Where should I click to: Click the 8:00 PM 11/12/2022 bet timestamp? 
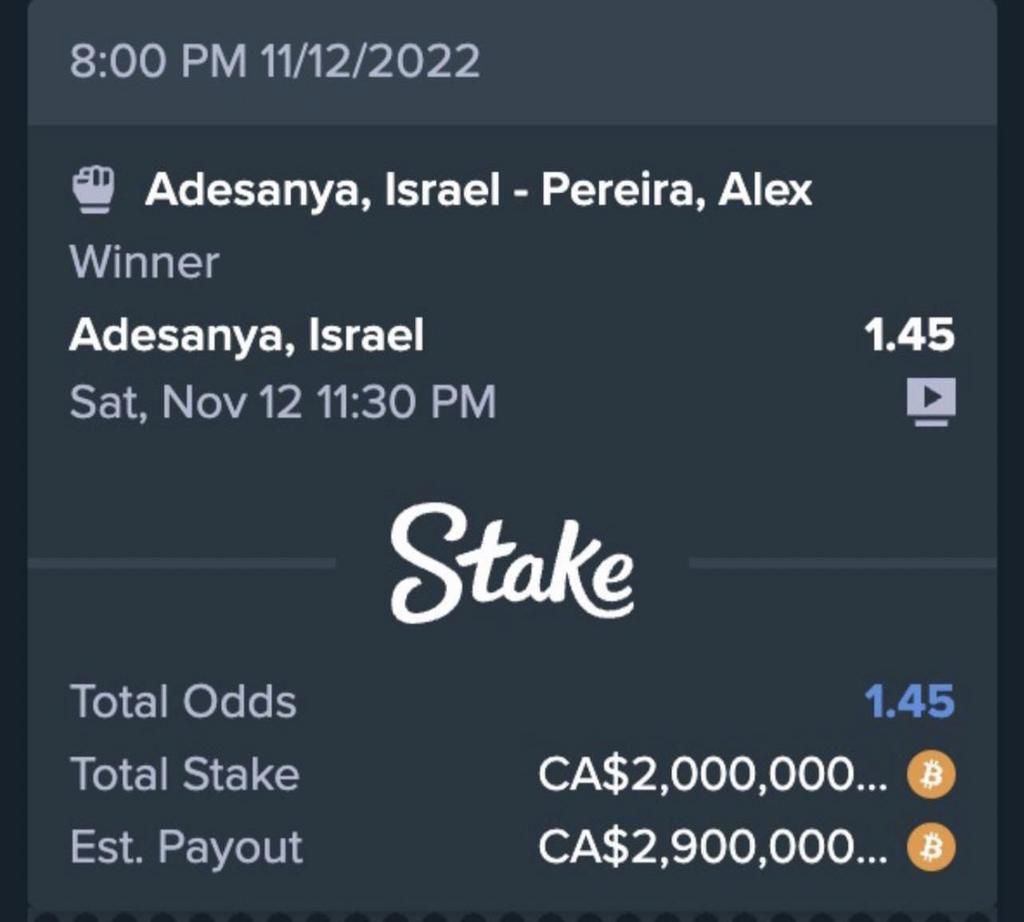click(x=275, y=61)
